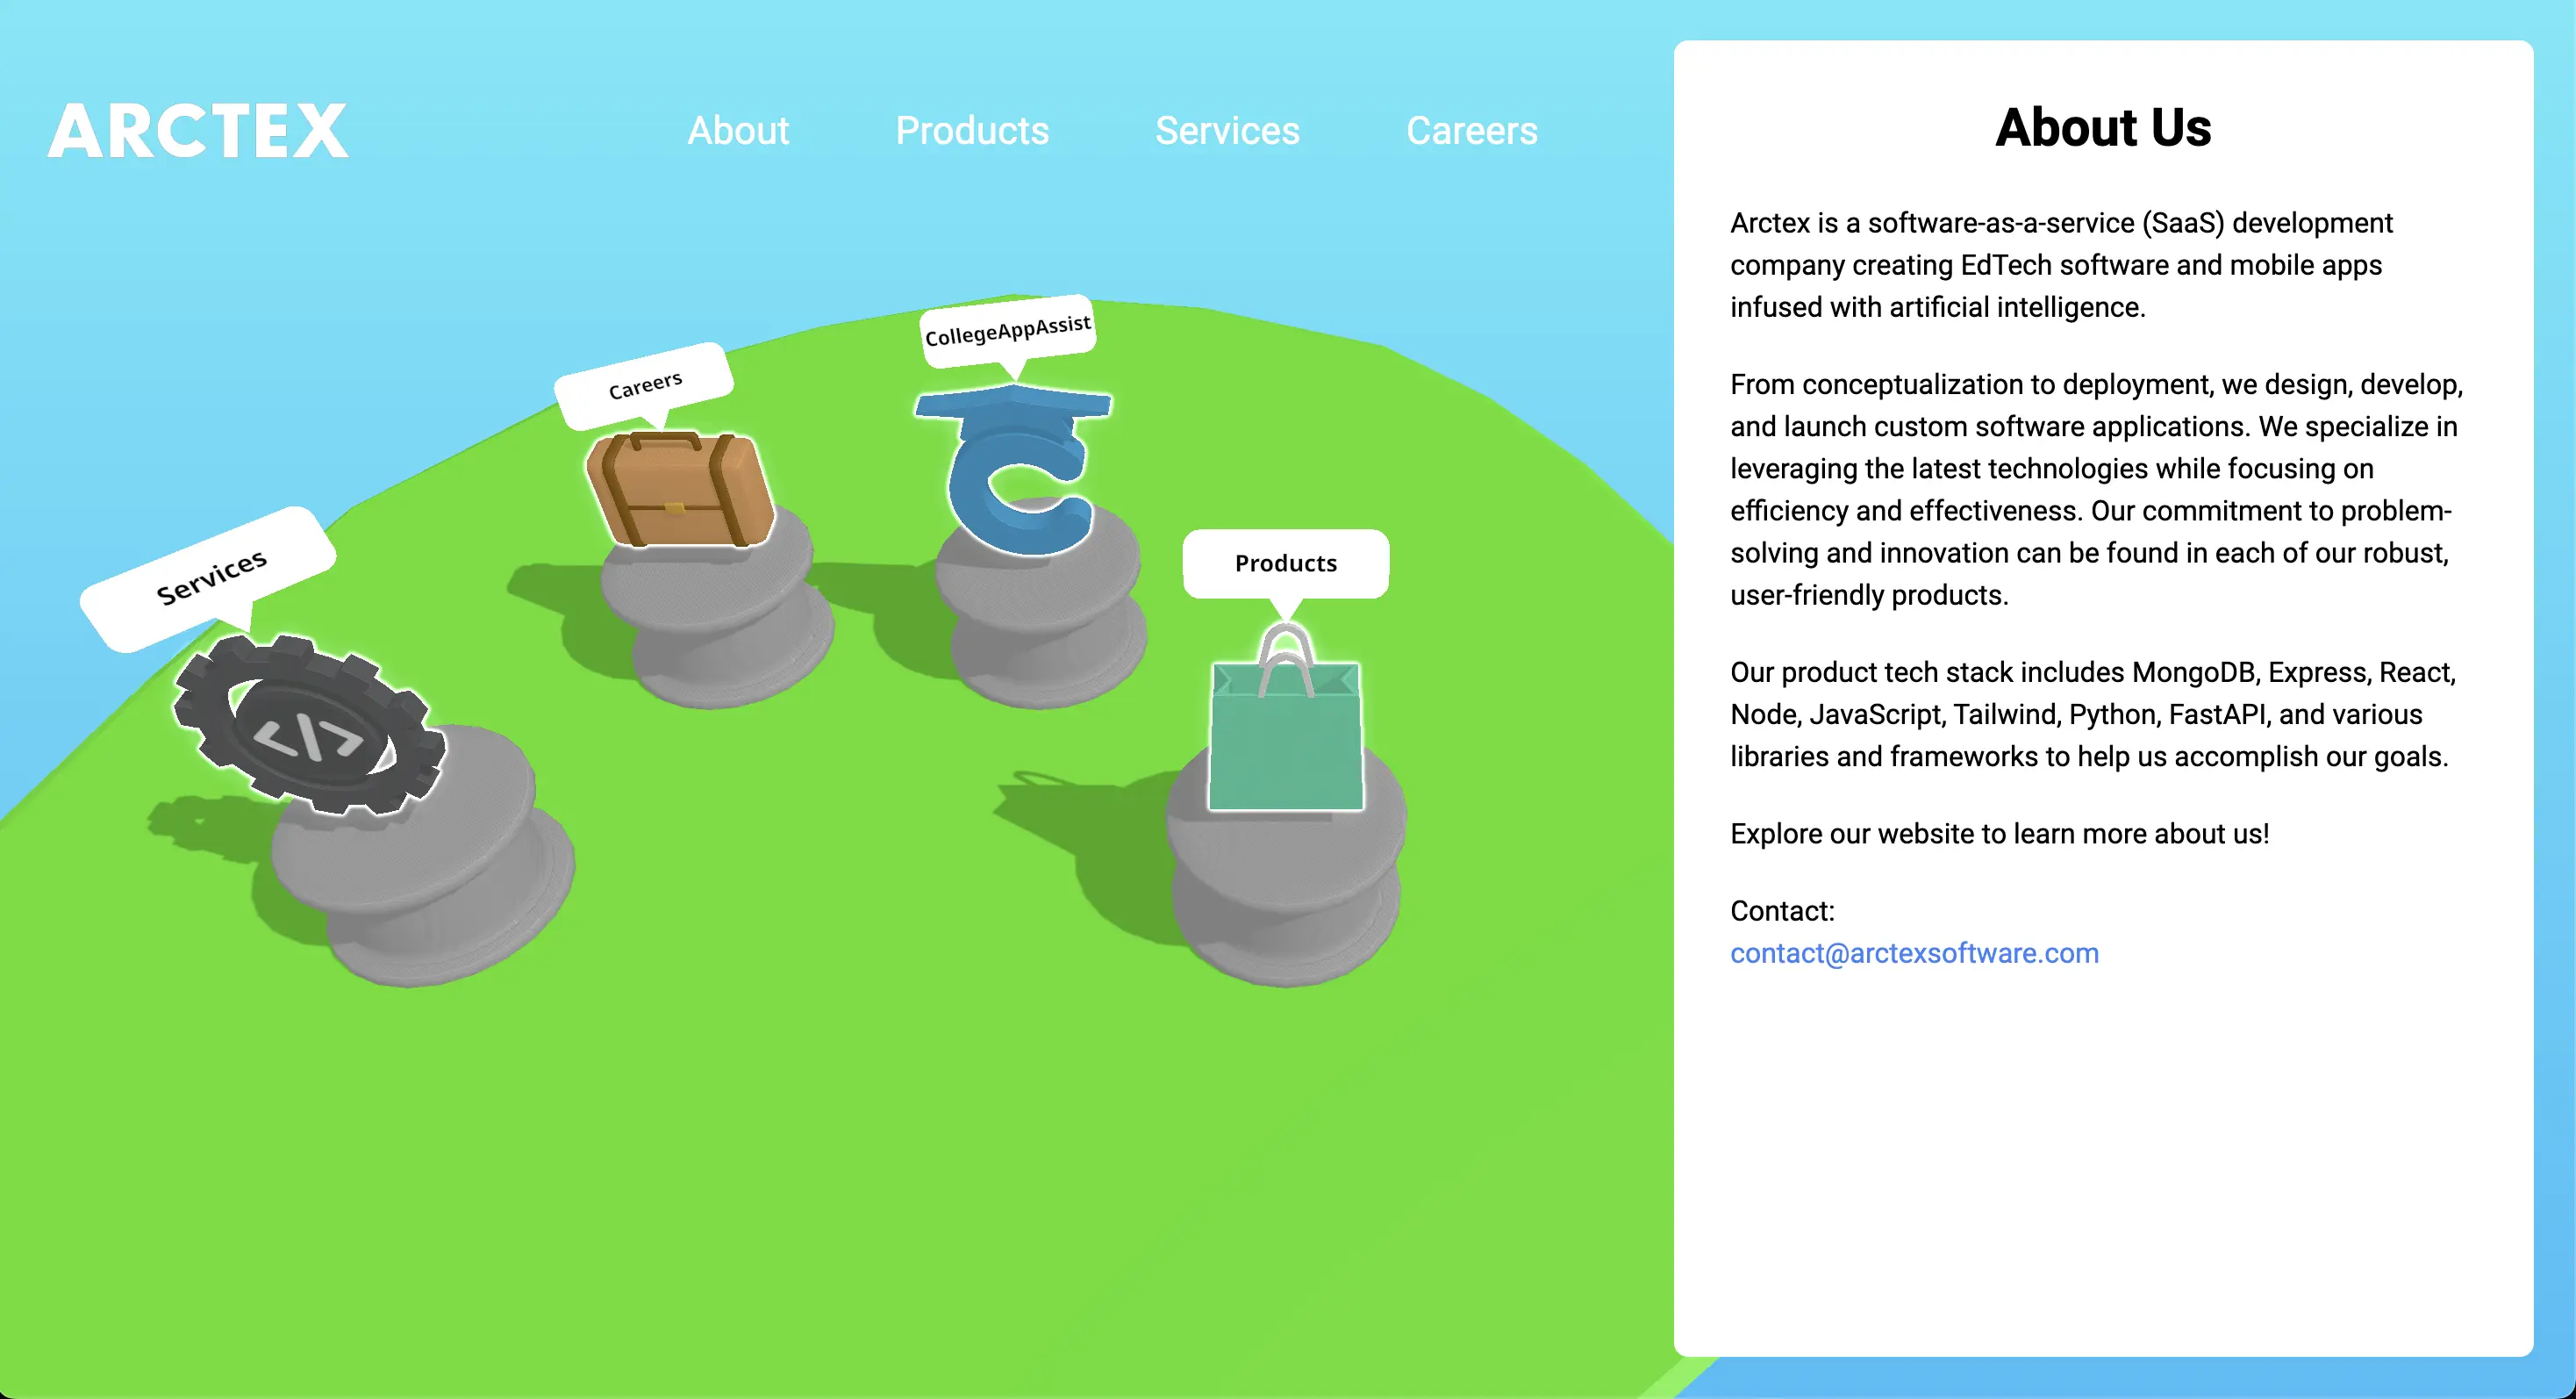The height and width of the screenshot is (1399, 2576).
Task: Click the contact@arctexsoftware.com email link
Action: tap(1914, 953)
